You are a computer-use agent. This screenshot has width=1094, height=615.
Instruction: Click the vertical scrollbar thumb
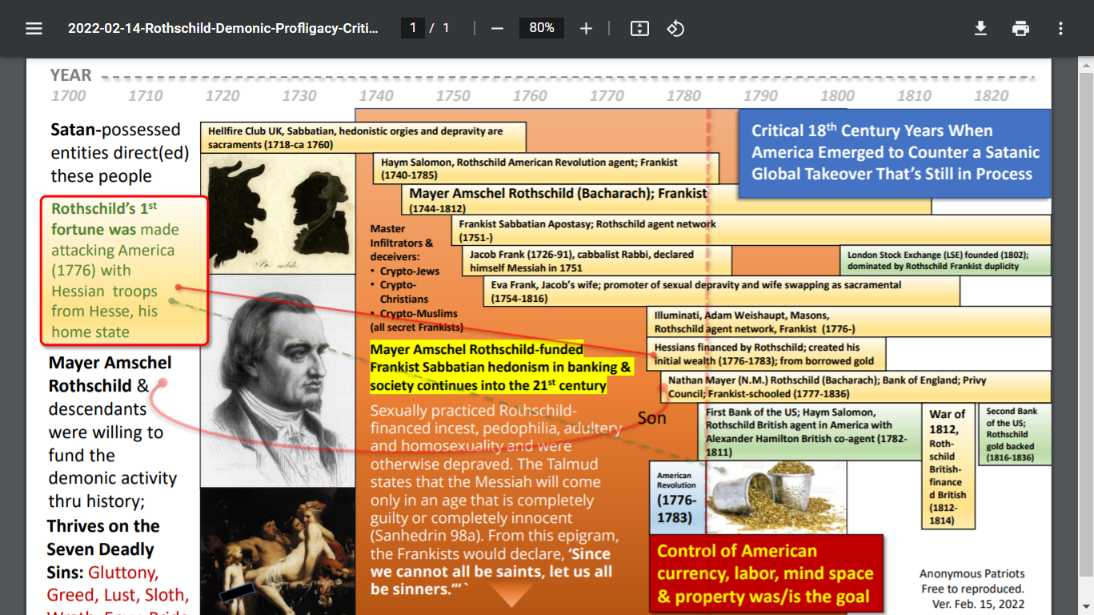(1086, 325)
